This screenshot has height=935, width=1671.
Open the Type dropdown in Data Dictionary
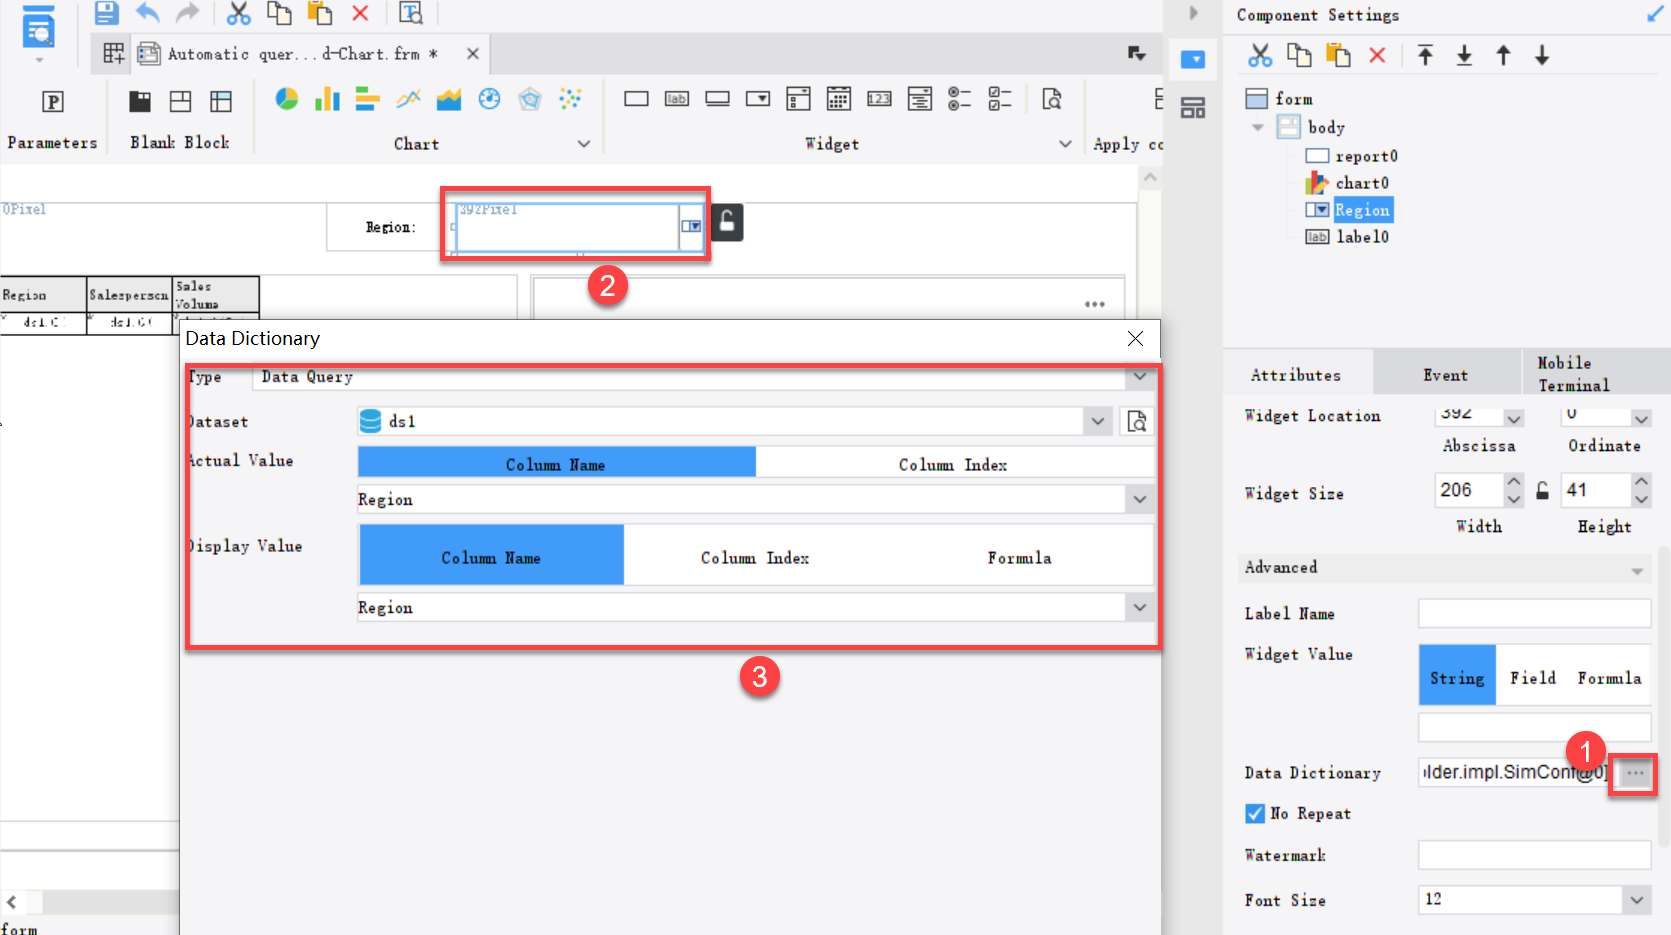click(x=1140, y=377)
